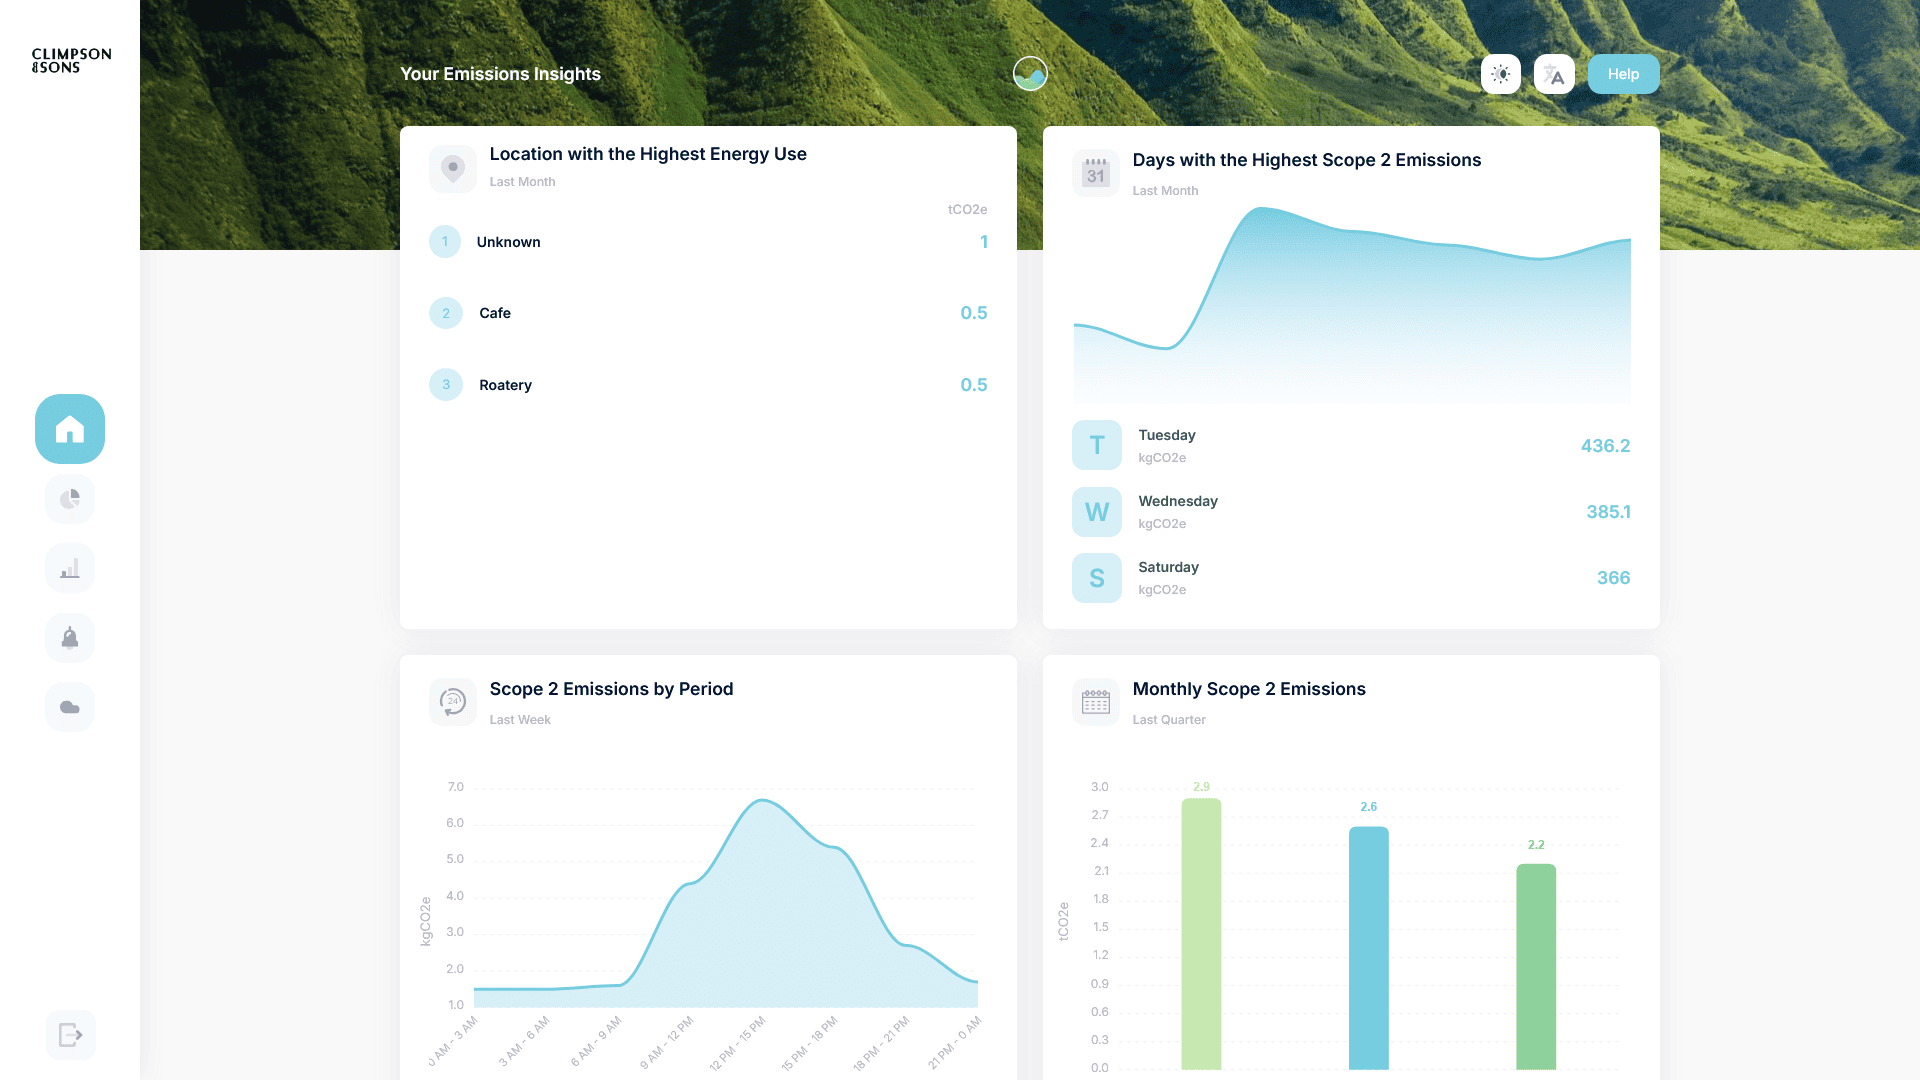Click the Wednesday W tile

[x=1097, y=512]
